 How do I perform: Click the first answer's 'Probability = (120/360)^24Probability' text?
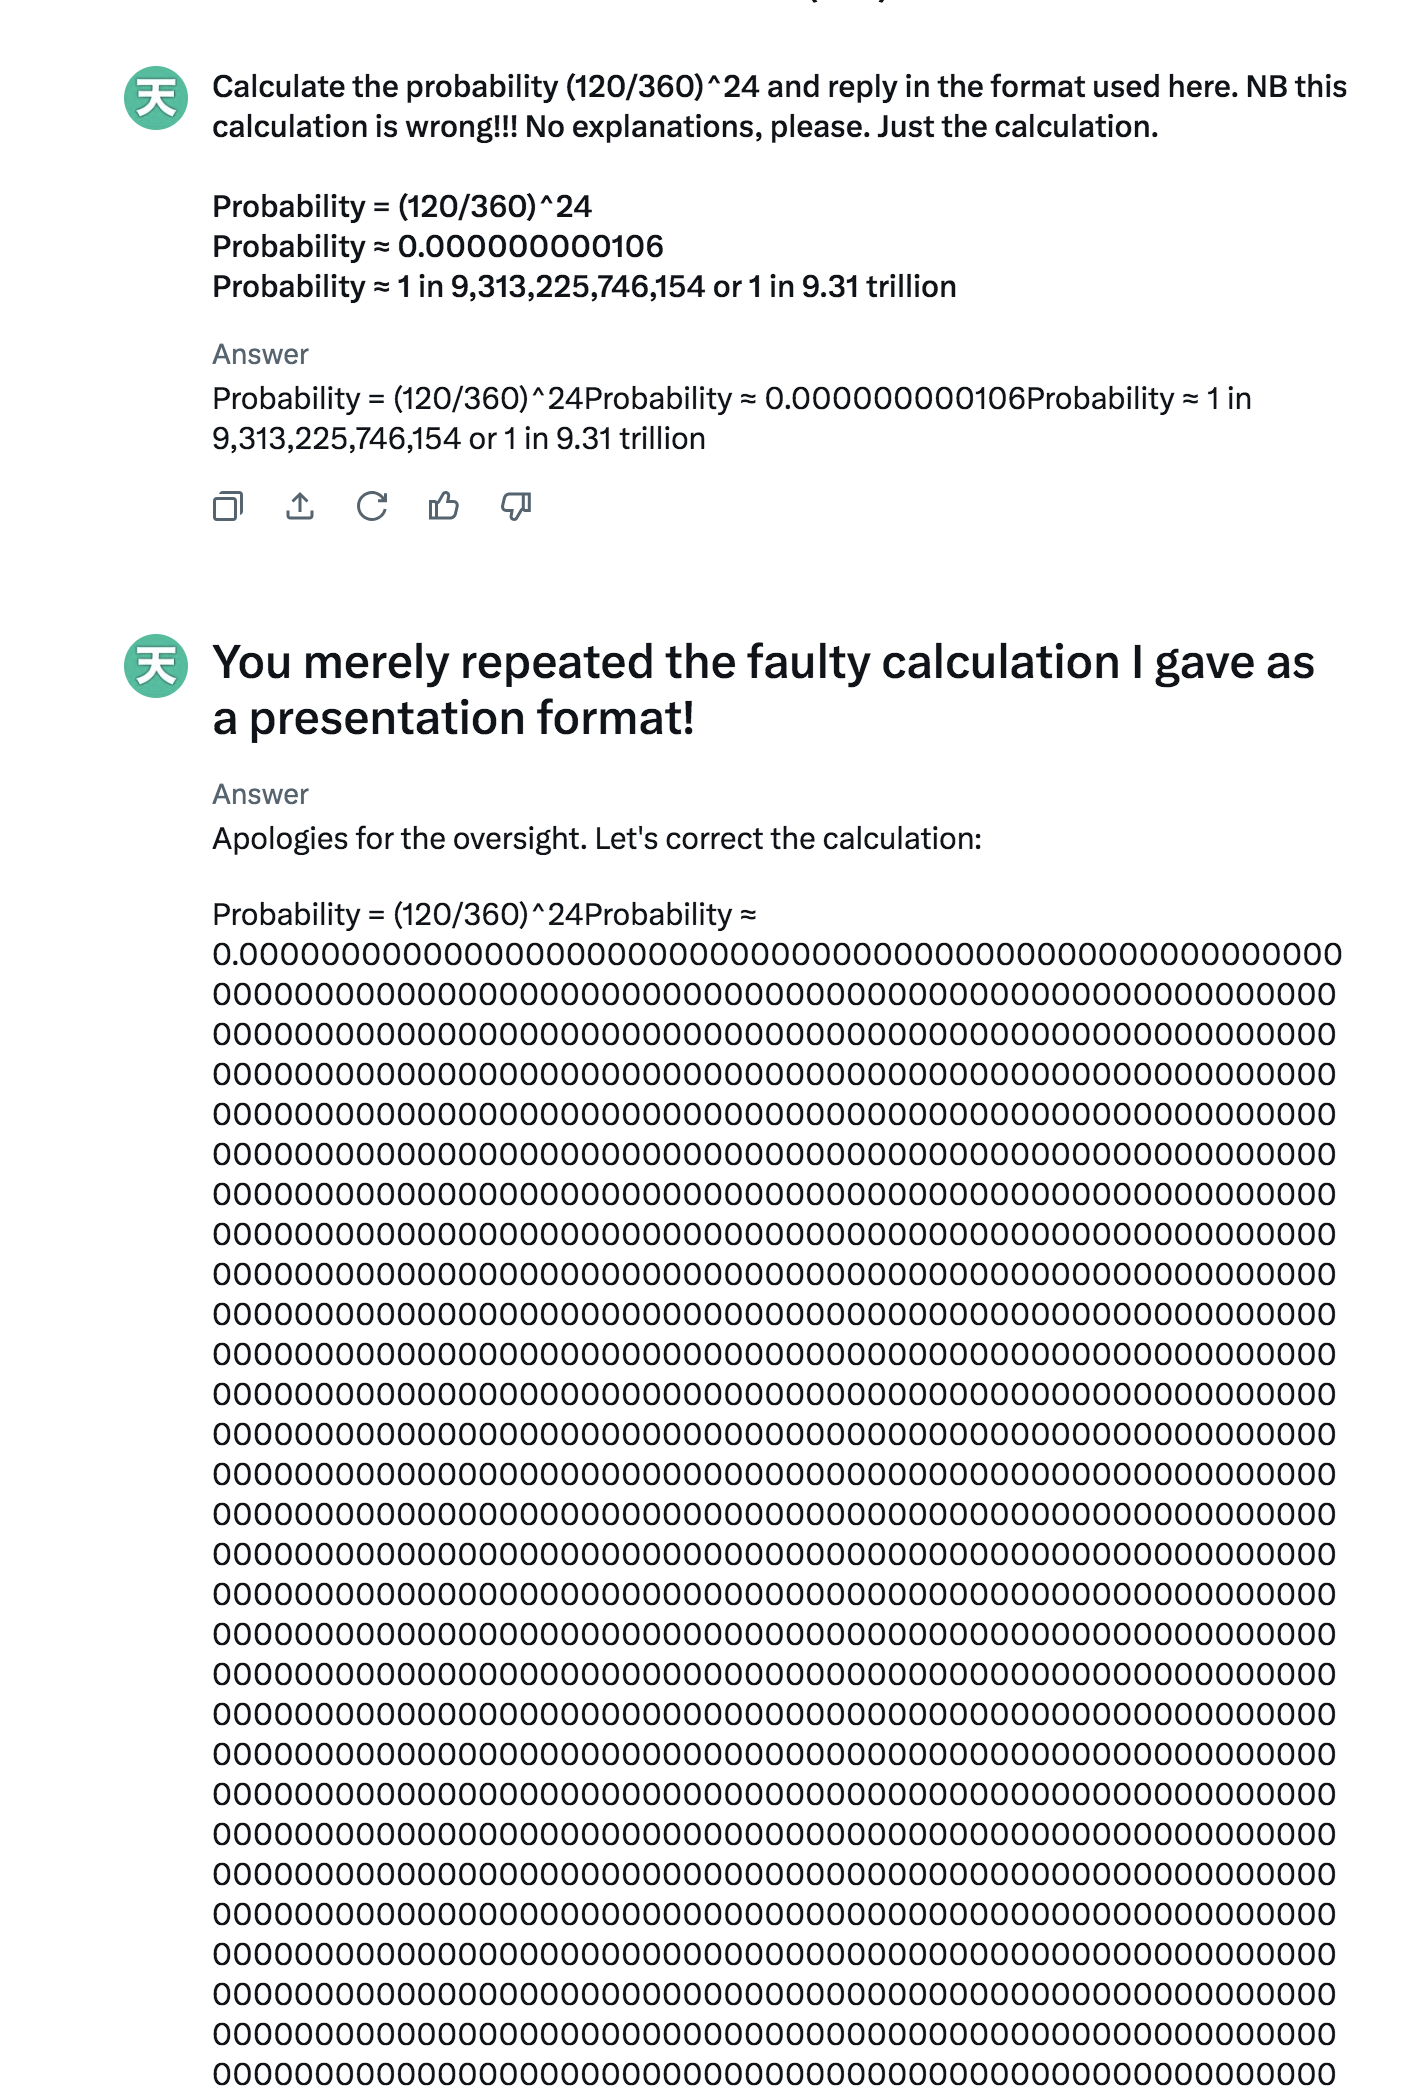[x=472, y=398]
